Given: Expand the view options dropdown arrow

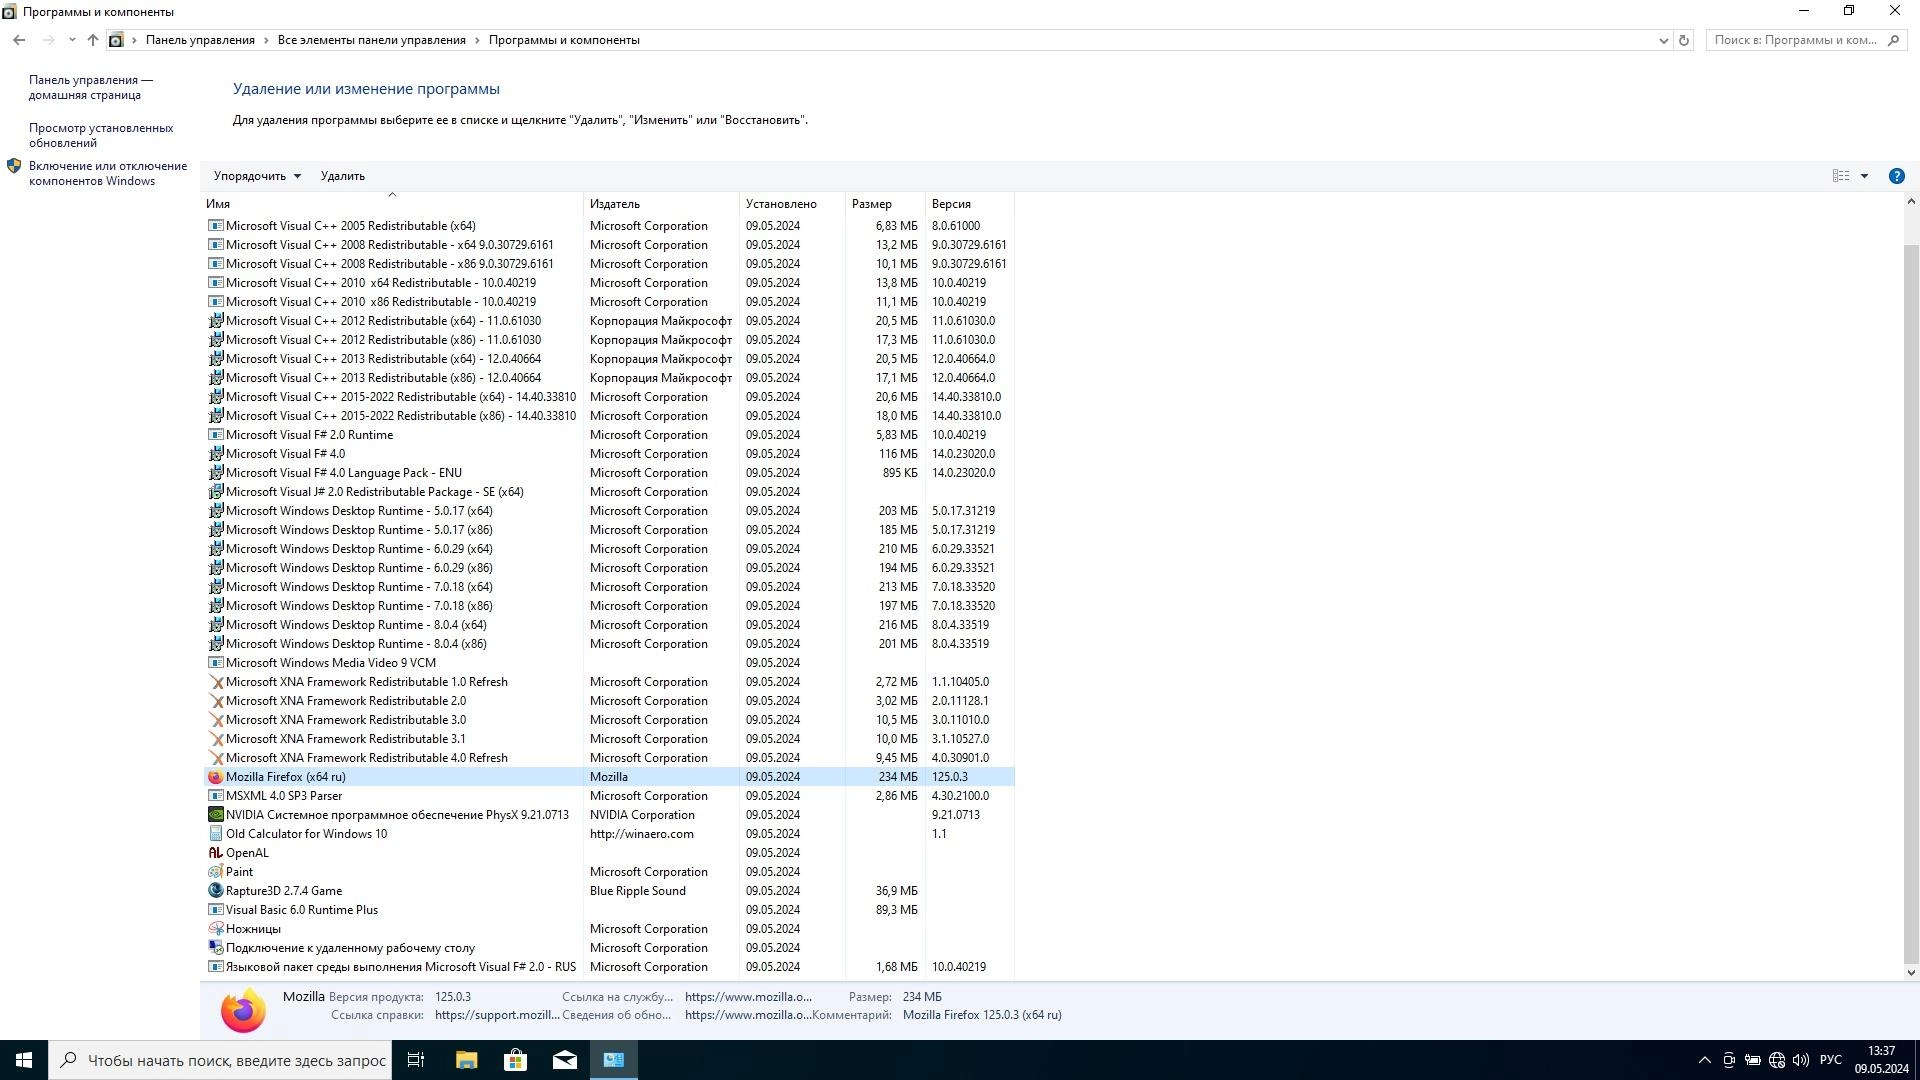Looking at the screenshot, I should 1864,176.
